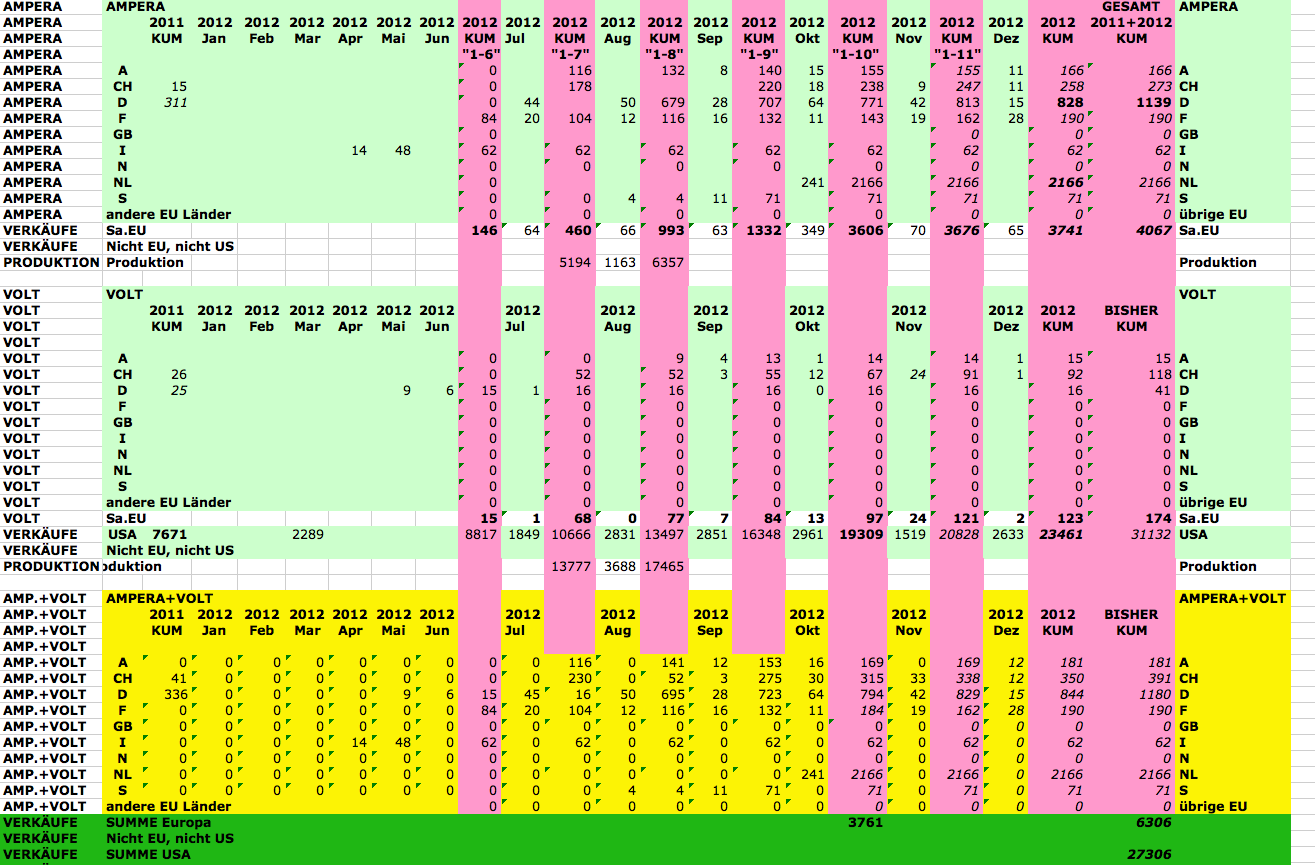Click the Ampera Germany total 1139
This screenshot has width=1315, height=865.
tap(1150, 102)
